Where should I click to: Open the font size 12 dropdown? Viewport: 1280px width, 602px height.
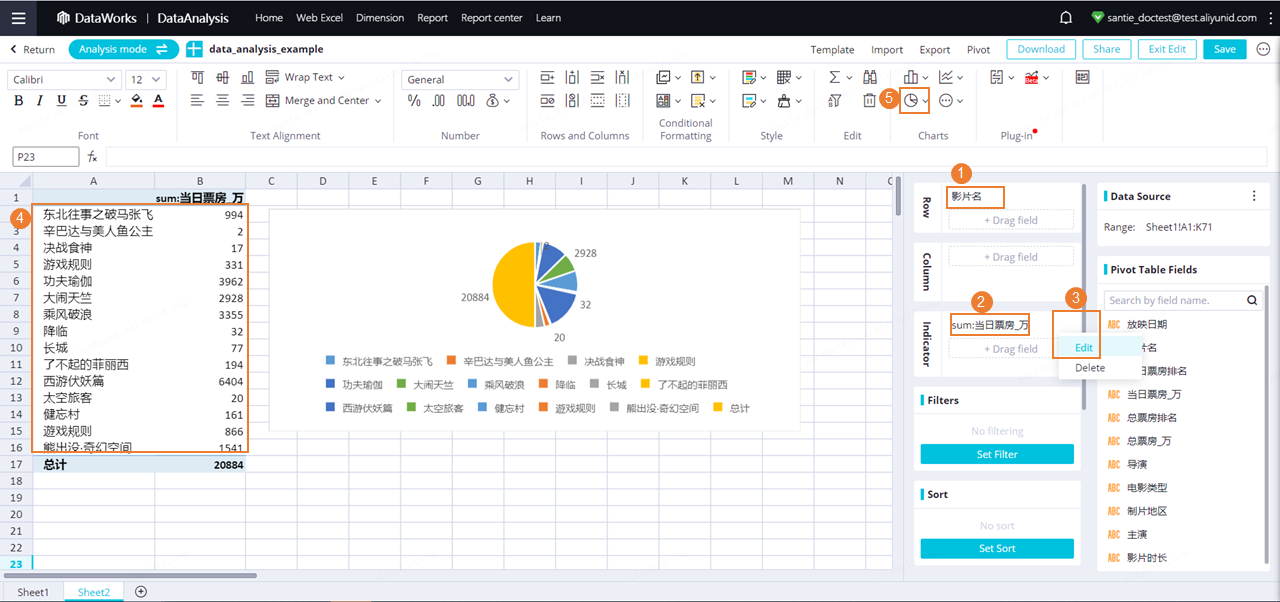146,79
